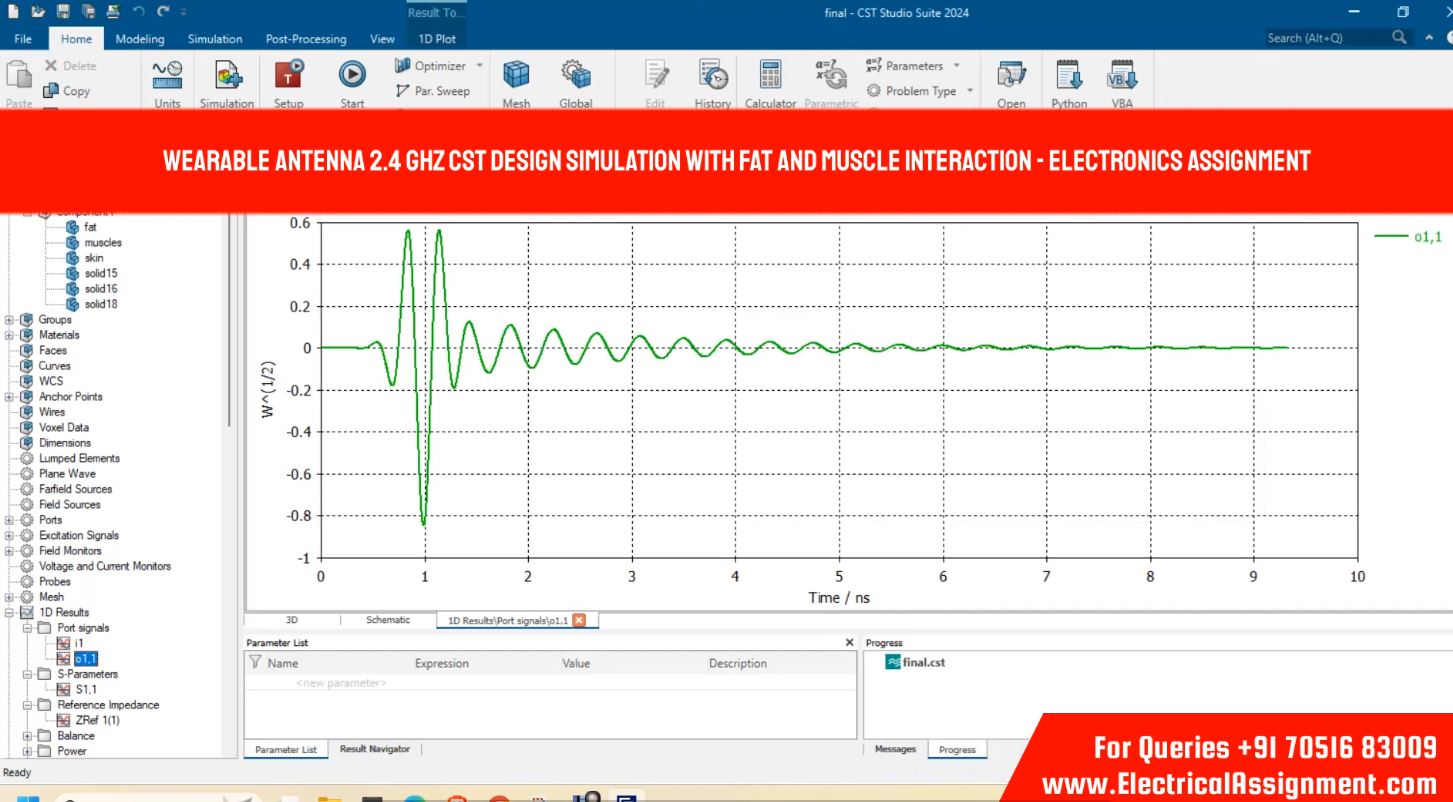Switch to the Post-Processing ribbon tab
1453x802 pixels.
pos(306,39)
